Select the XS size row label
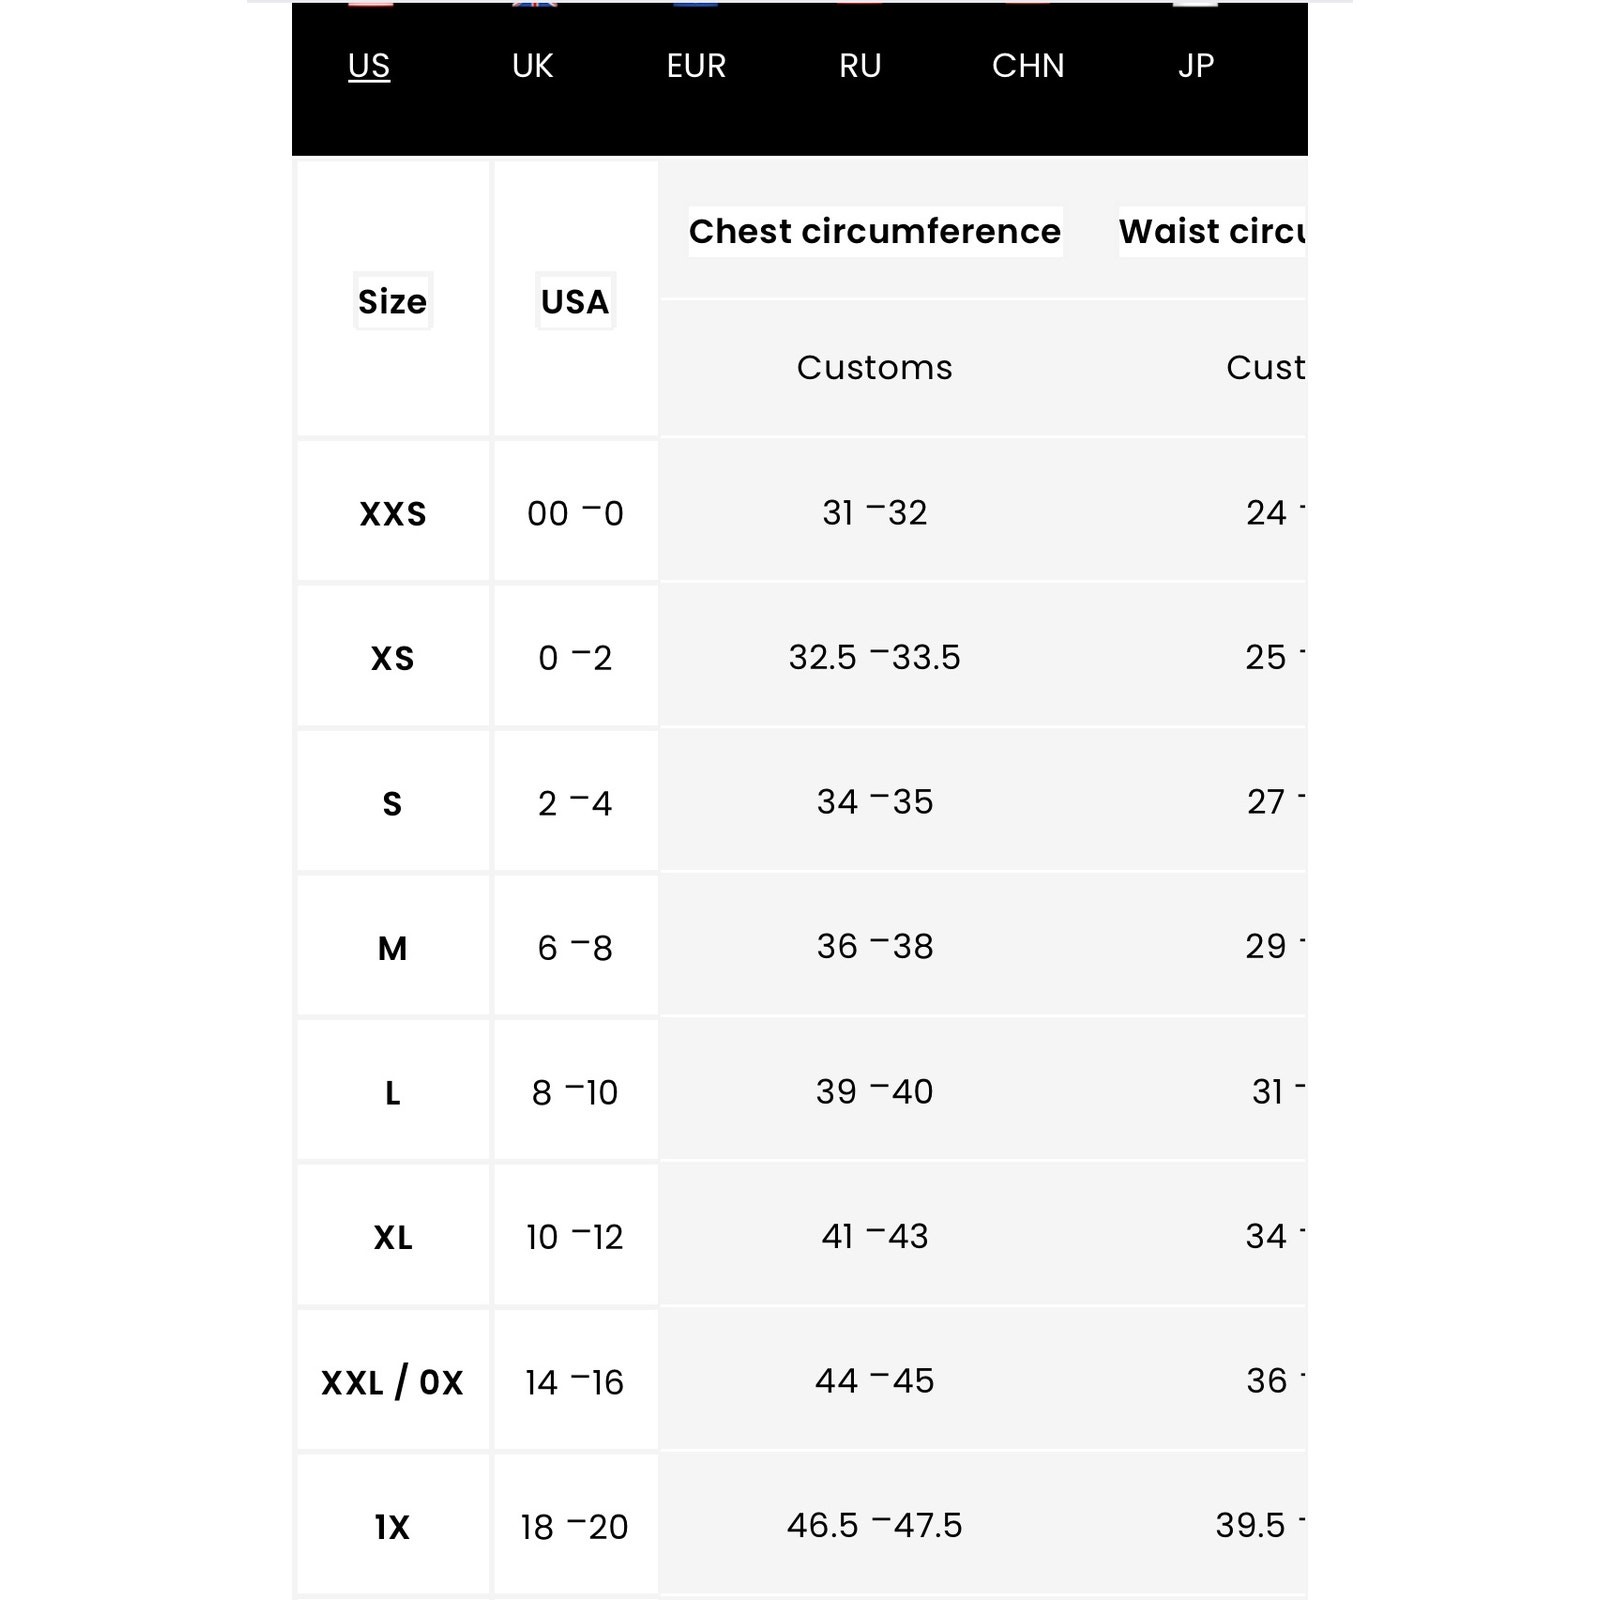The height and width of the screenshot is (1600, 1600). [x=393, y=658]
